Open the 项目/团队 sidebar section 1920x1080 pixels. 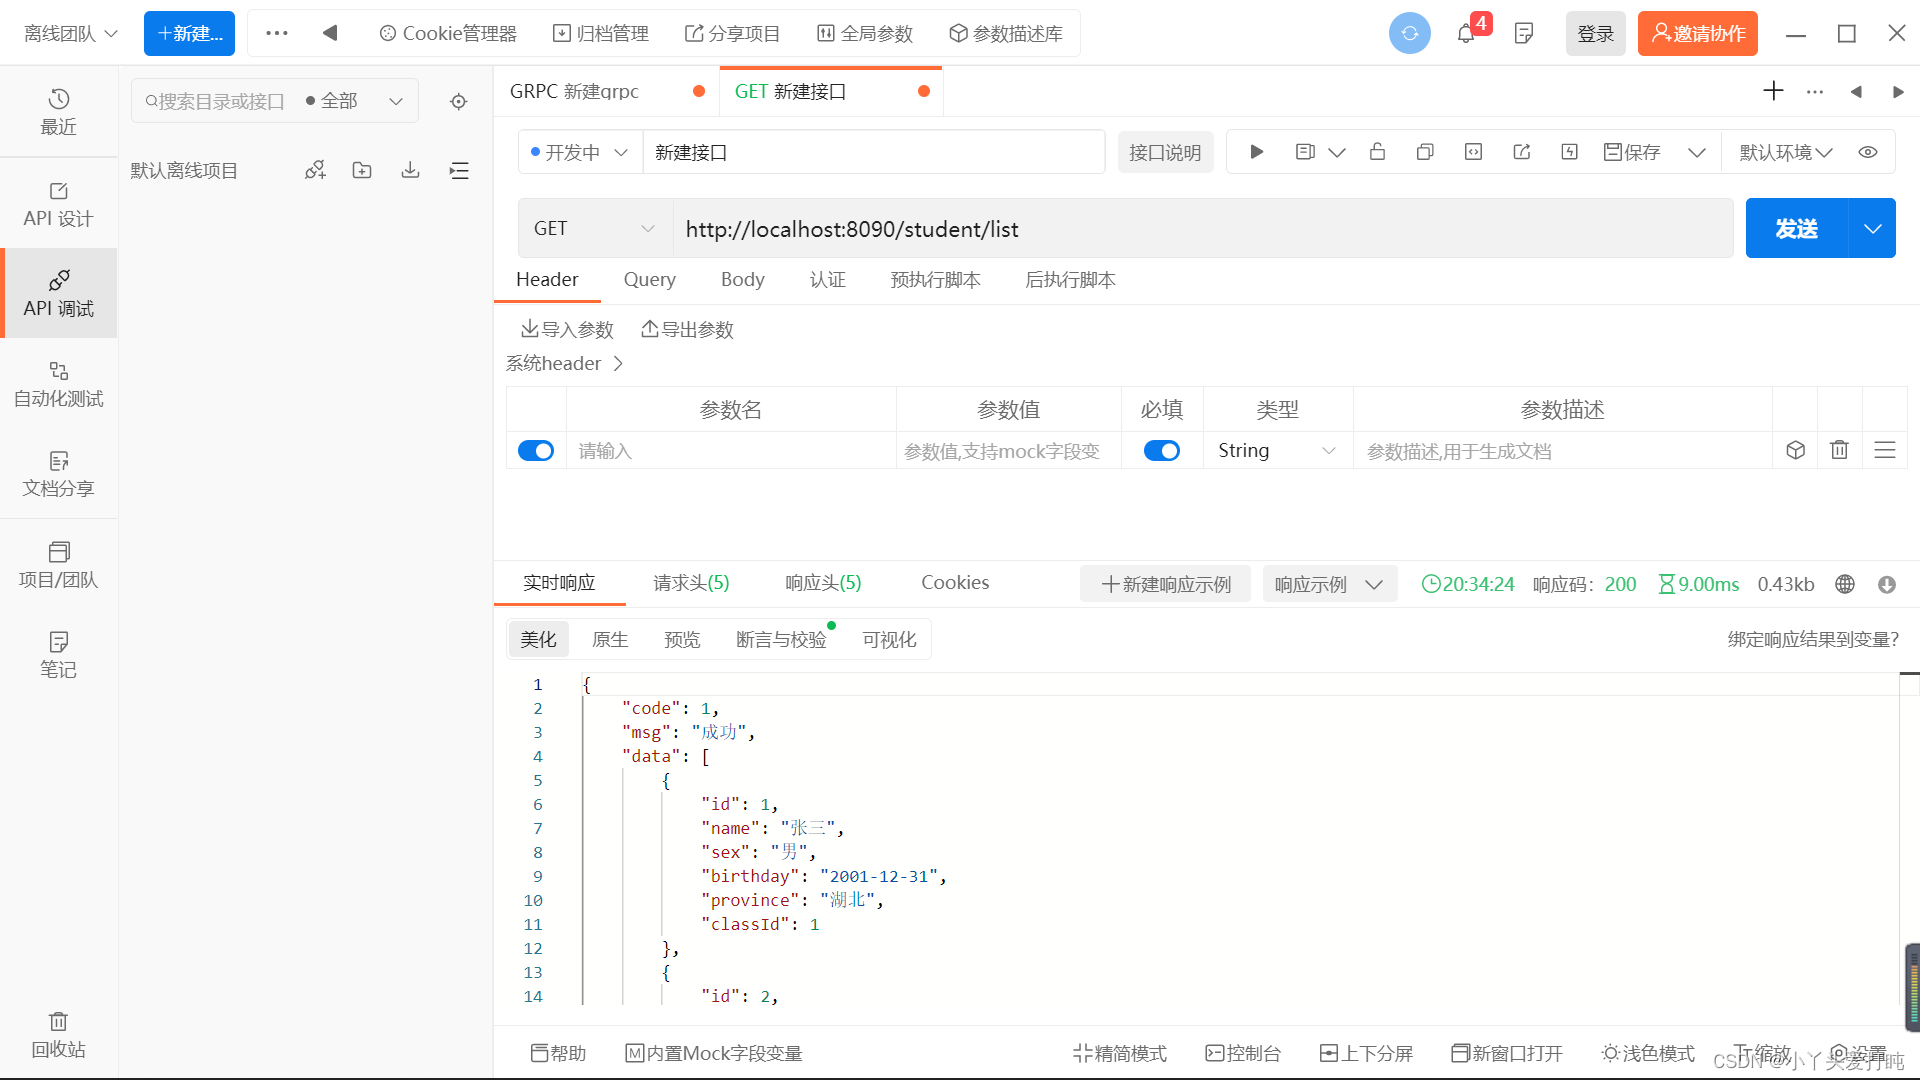[x=58, y=565]
